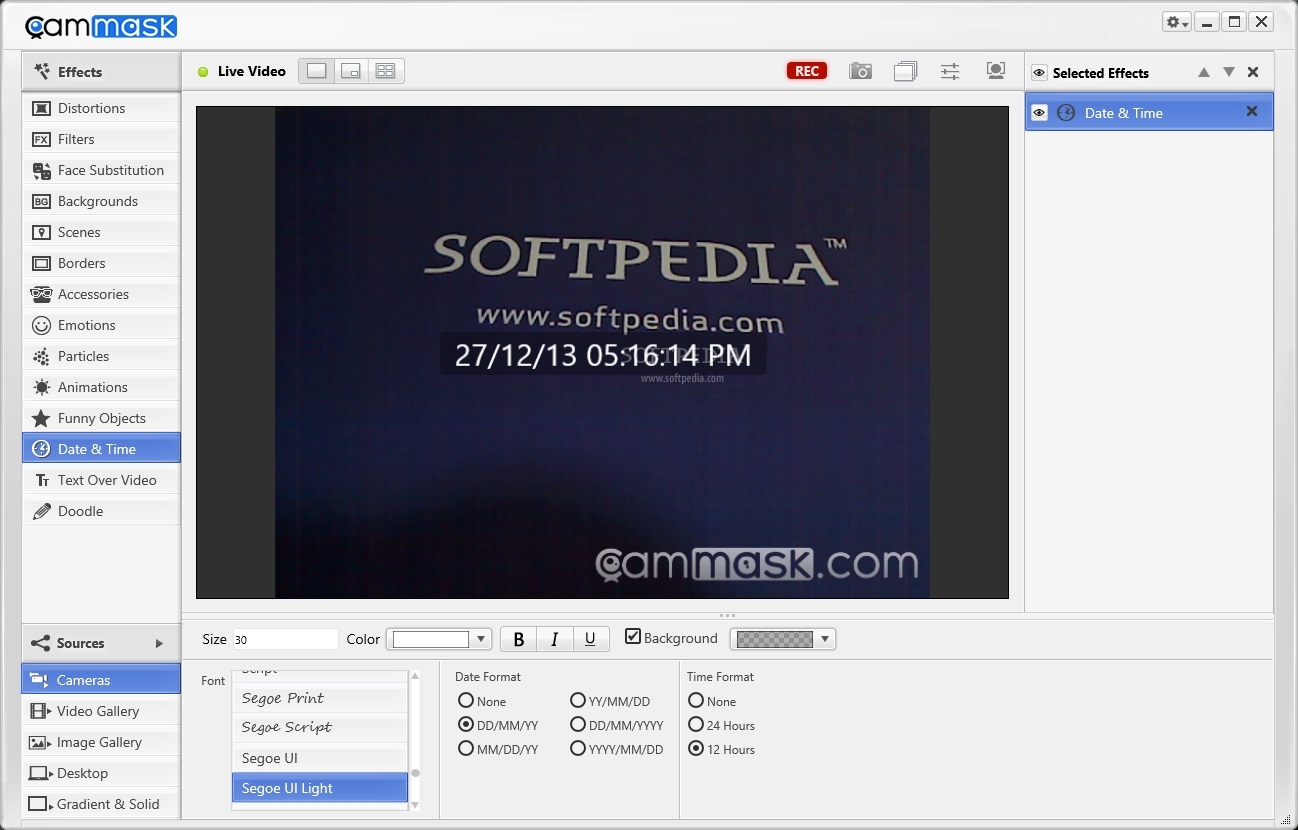Image resolution: width=1298 pixels, height=830 pixels.
Task: Select the Date & Time effect category
Action: point(101,449)
